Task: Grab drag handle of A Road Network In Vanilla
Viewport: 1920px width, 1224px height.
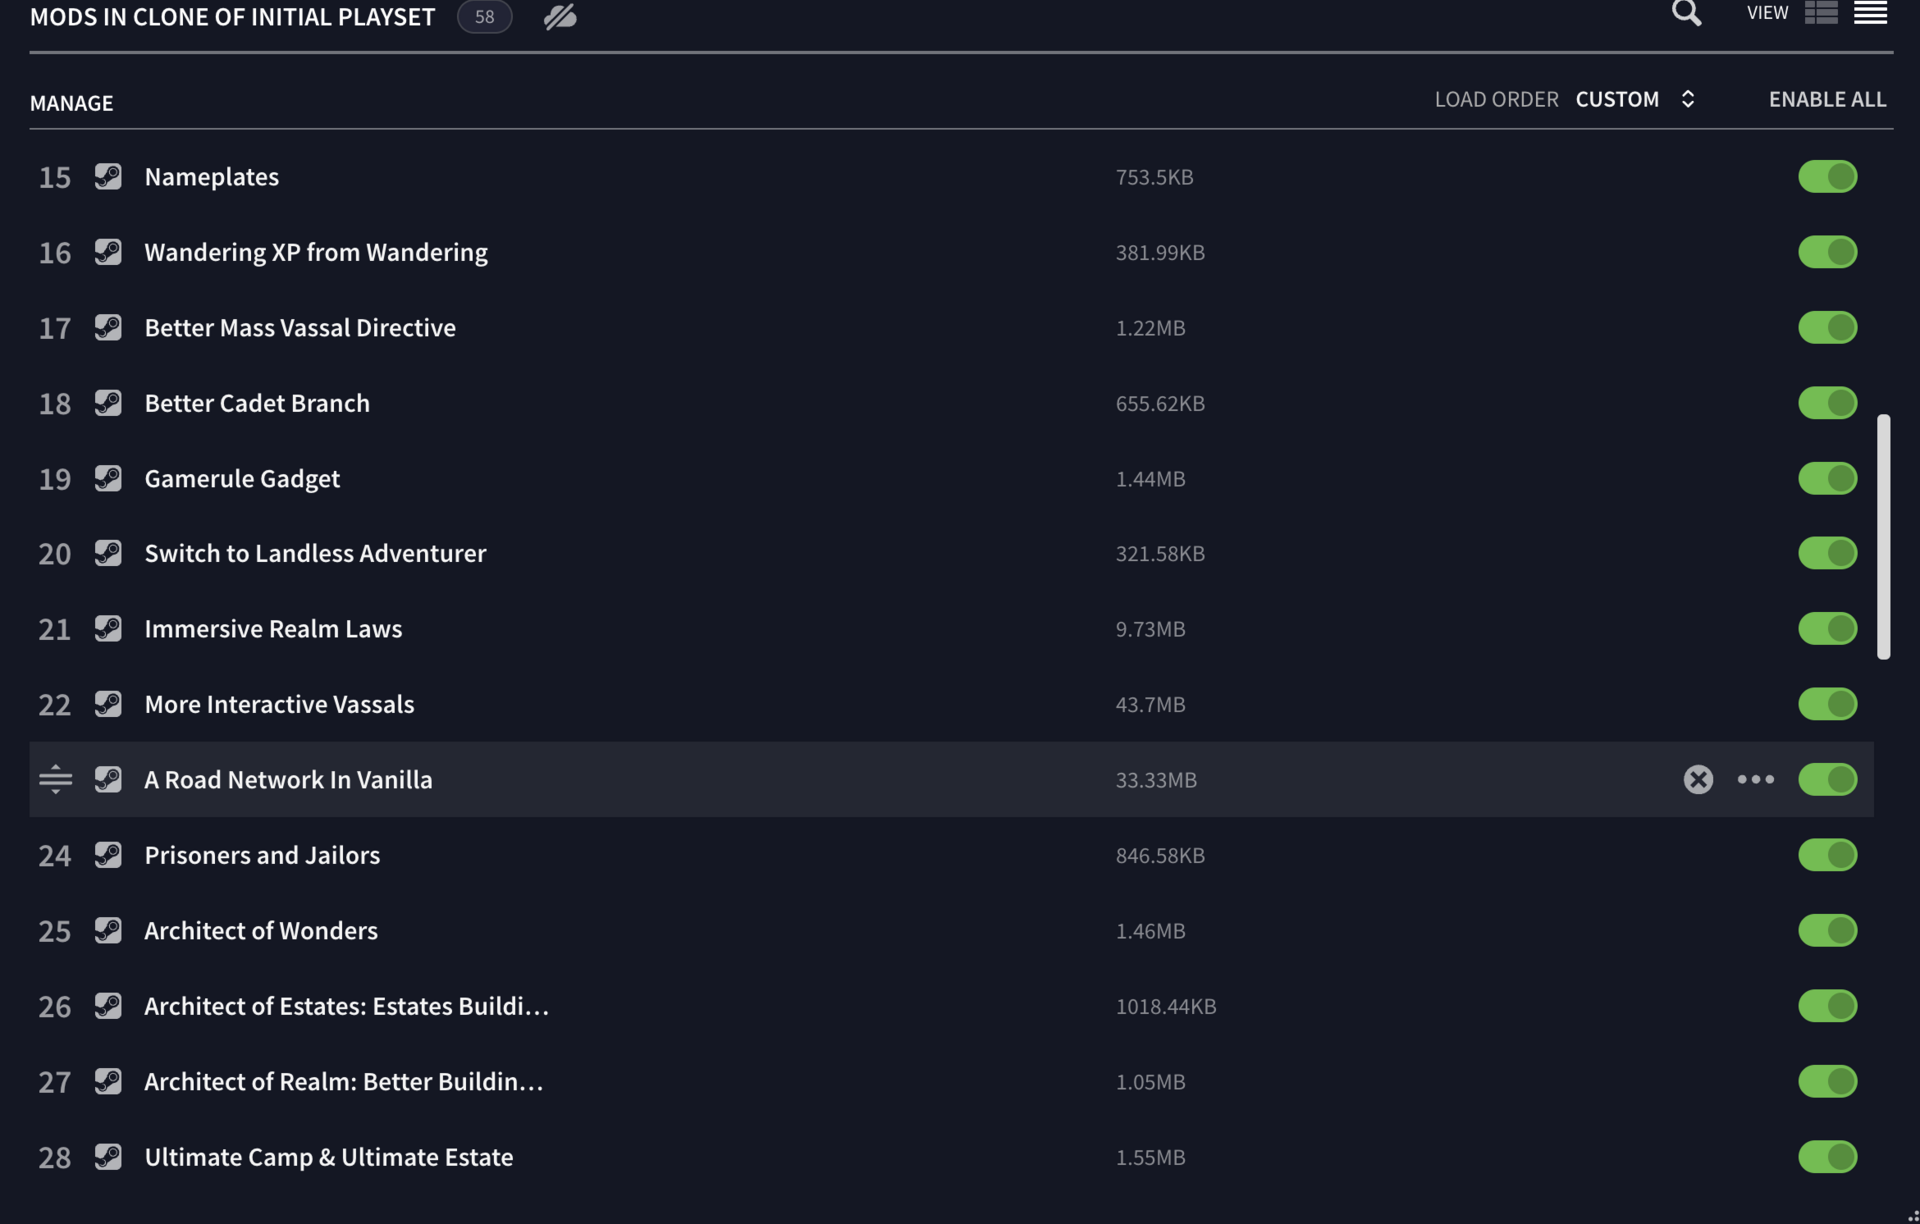Action: 56,779
